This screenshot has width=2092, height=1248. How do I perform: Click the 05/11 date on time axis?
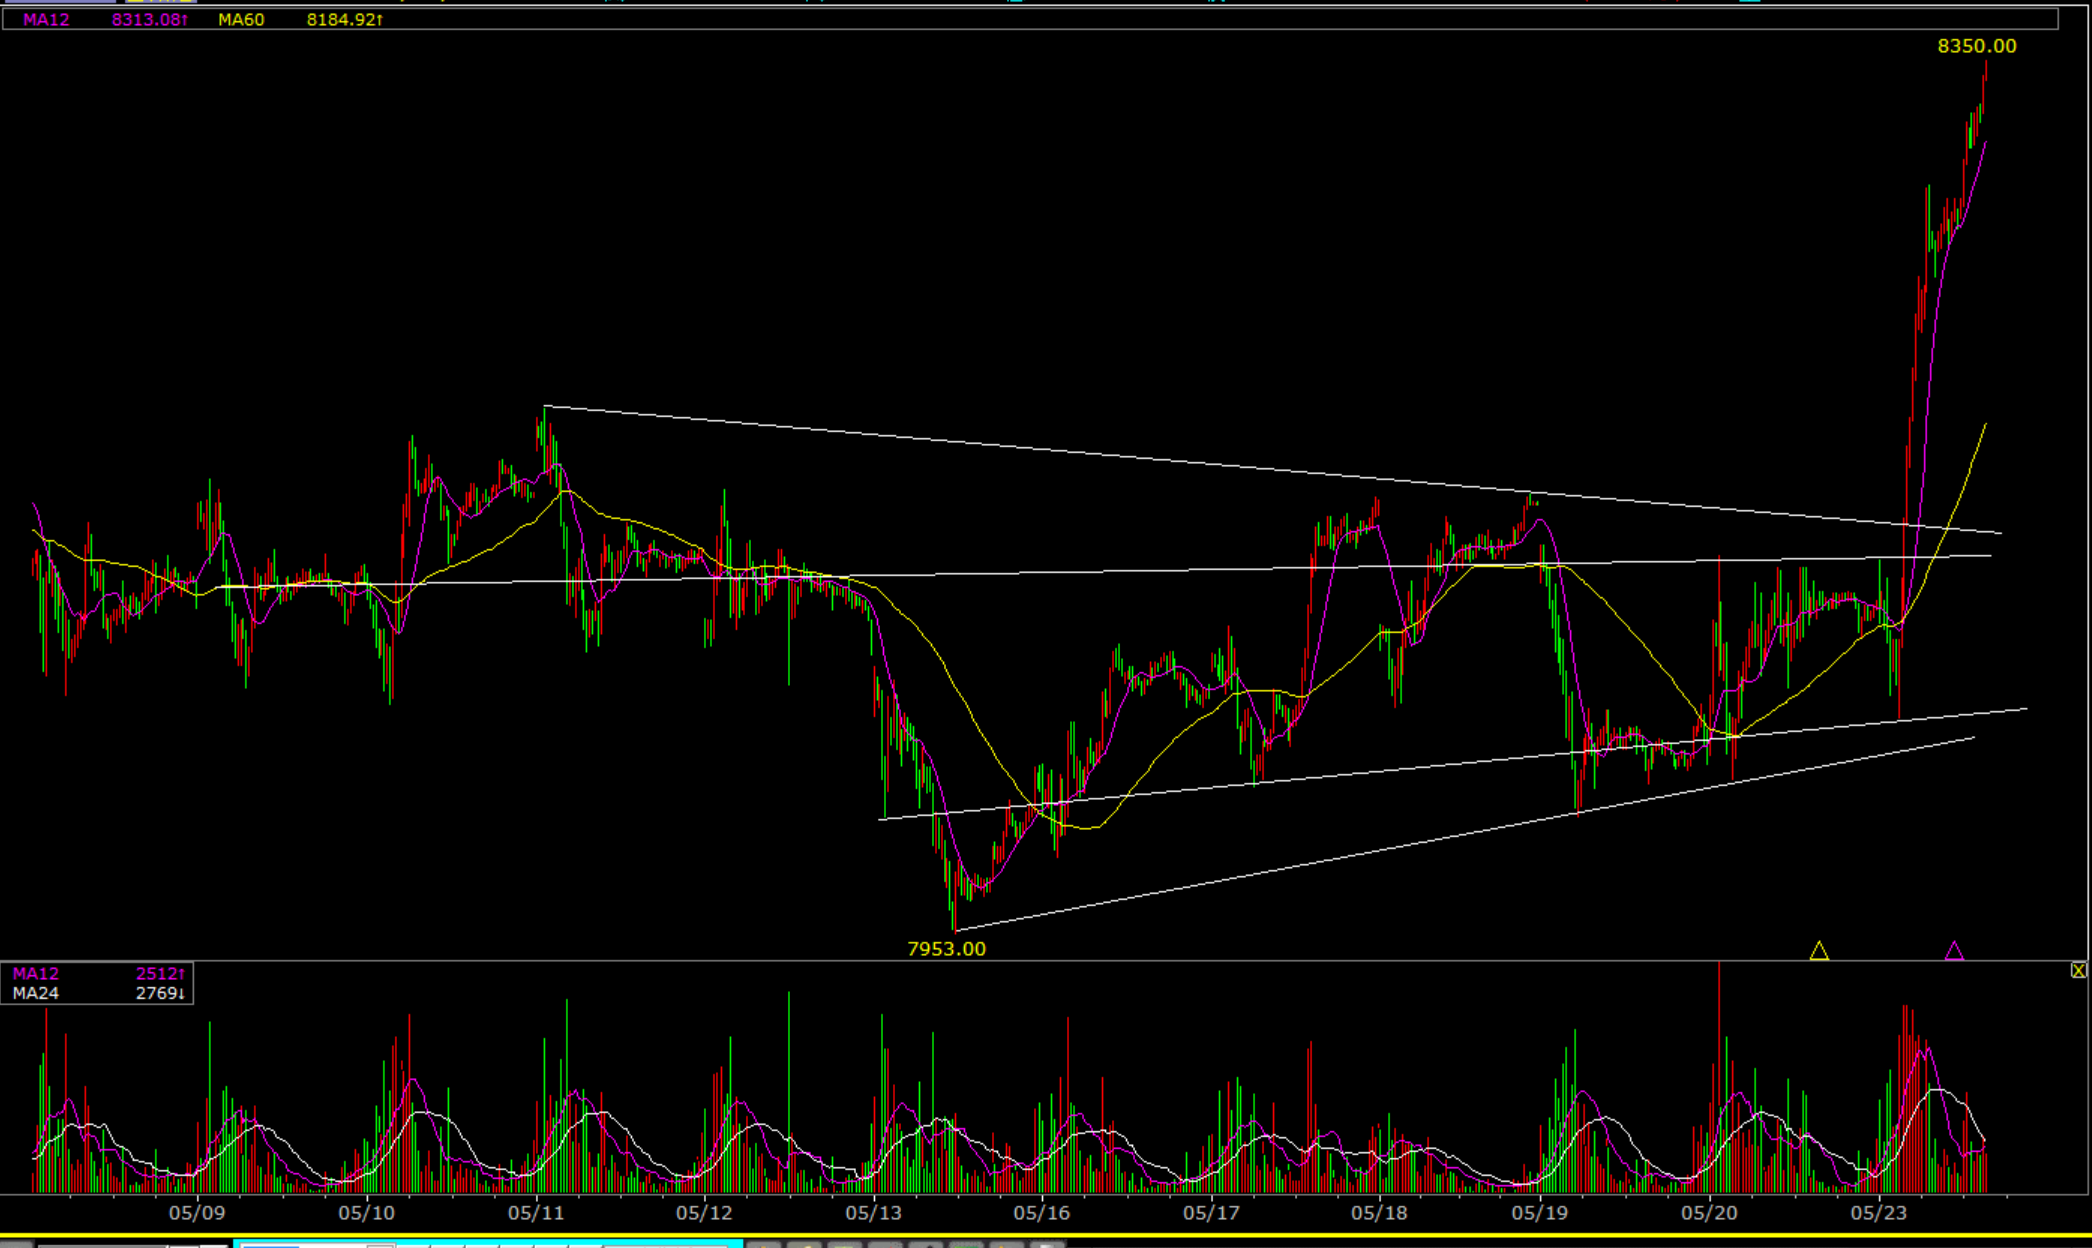tap(536, 1213)
